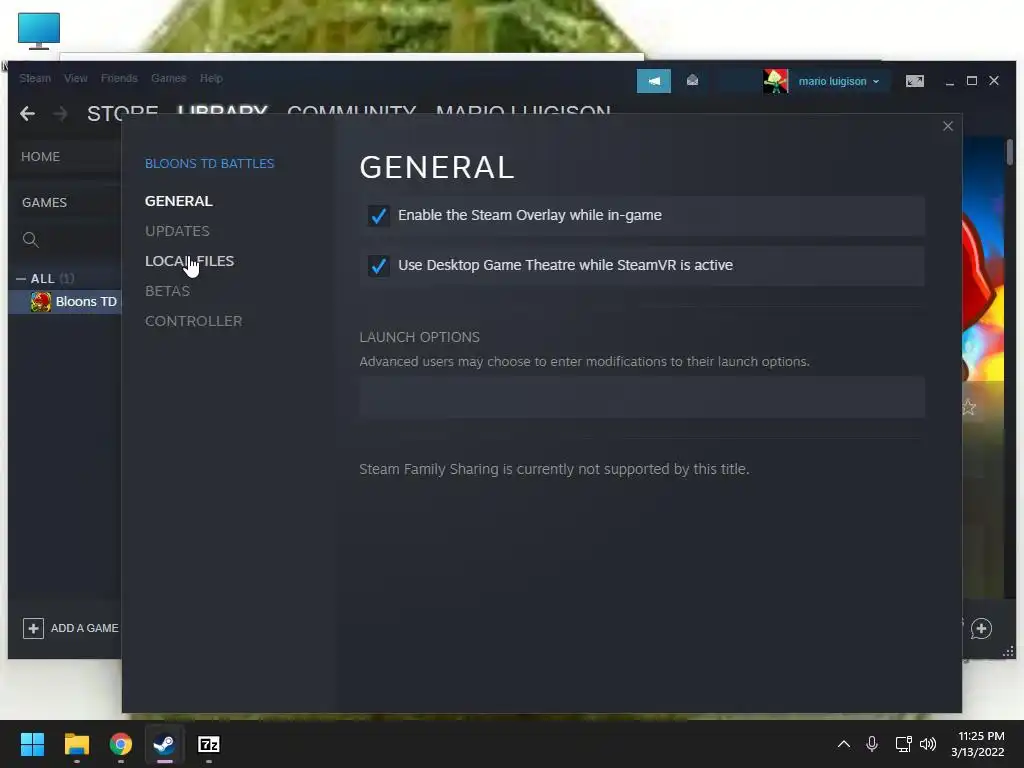
Task: Open the Steam menu
Action: [x=35, y=78]
